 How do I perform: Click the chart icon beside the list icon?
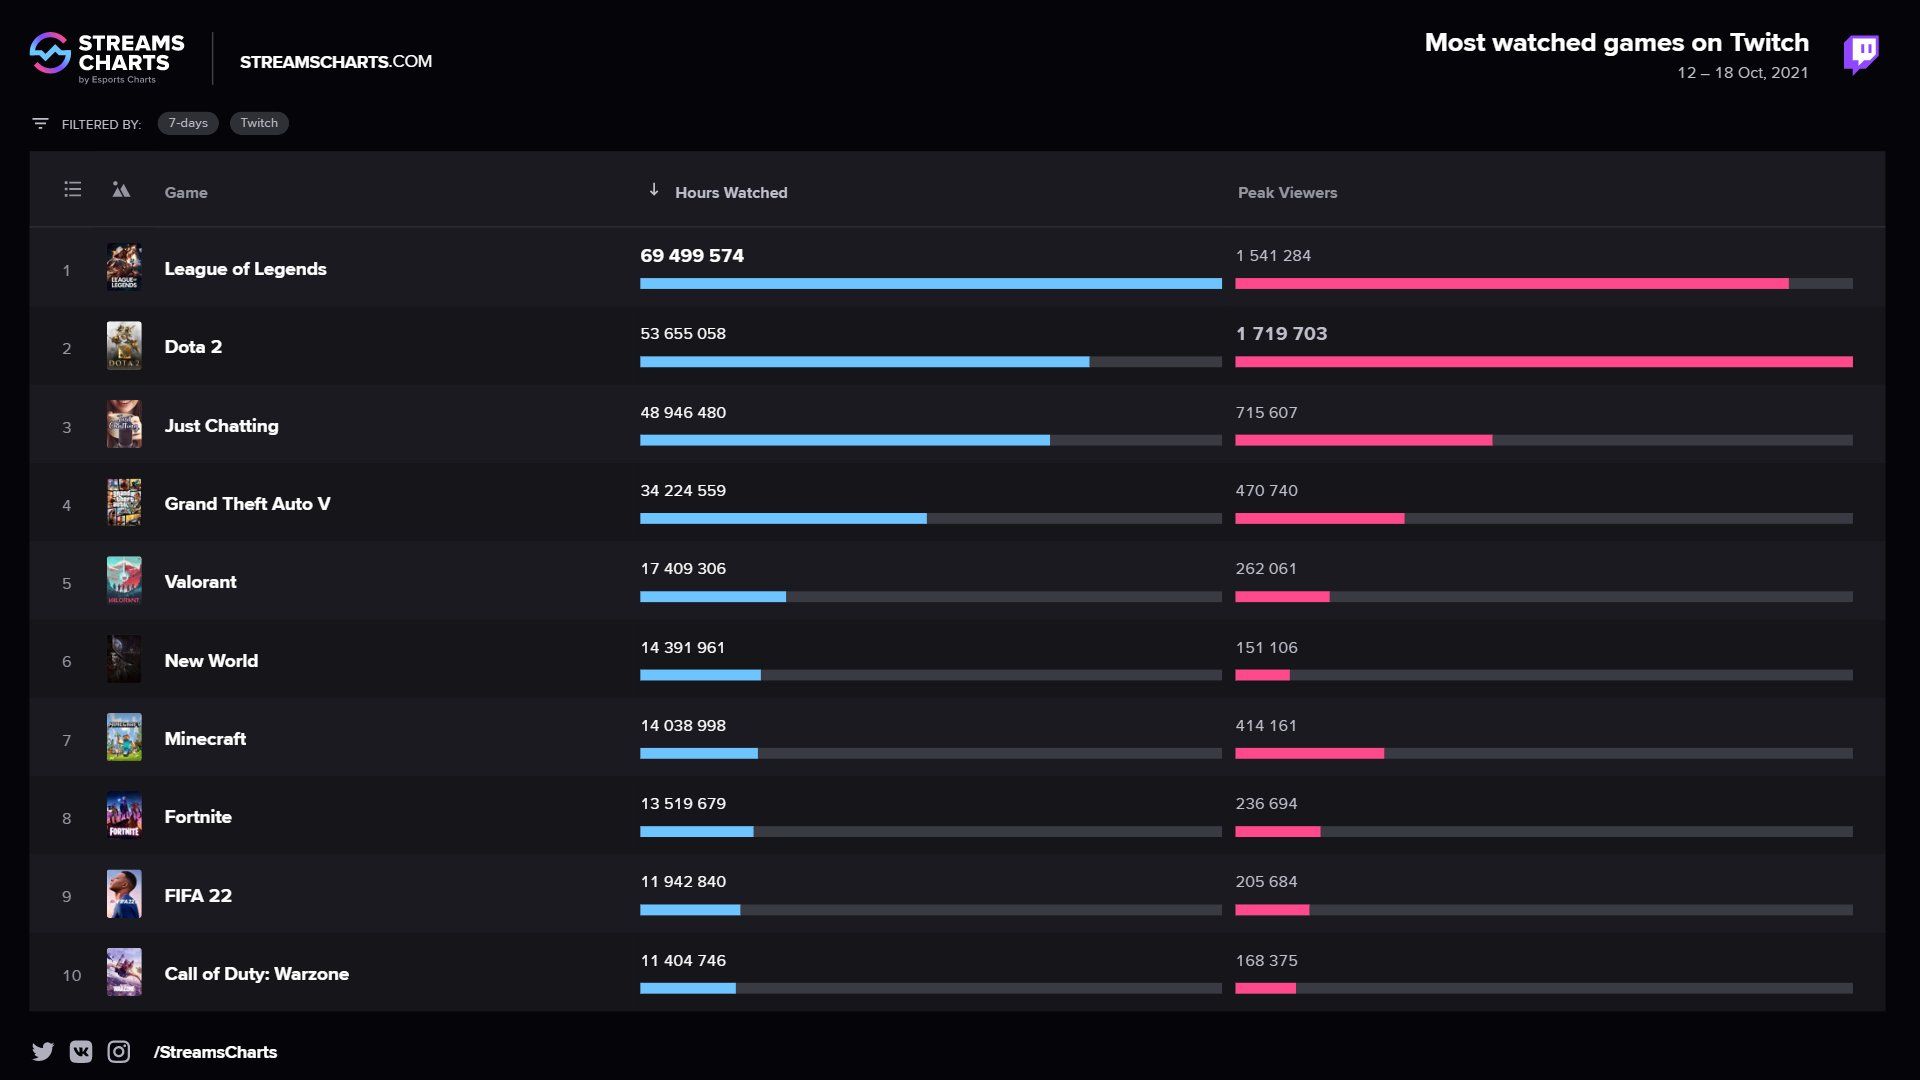[x=120, y=189]
